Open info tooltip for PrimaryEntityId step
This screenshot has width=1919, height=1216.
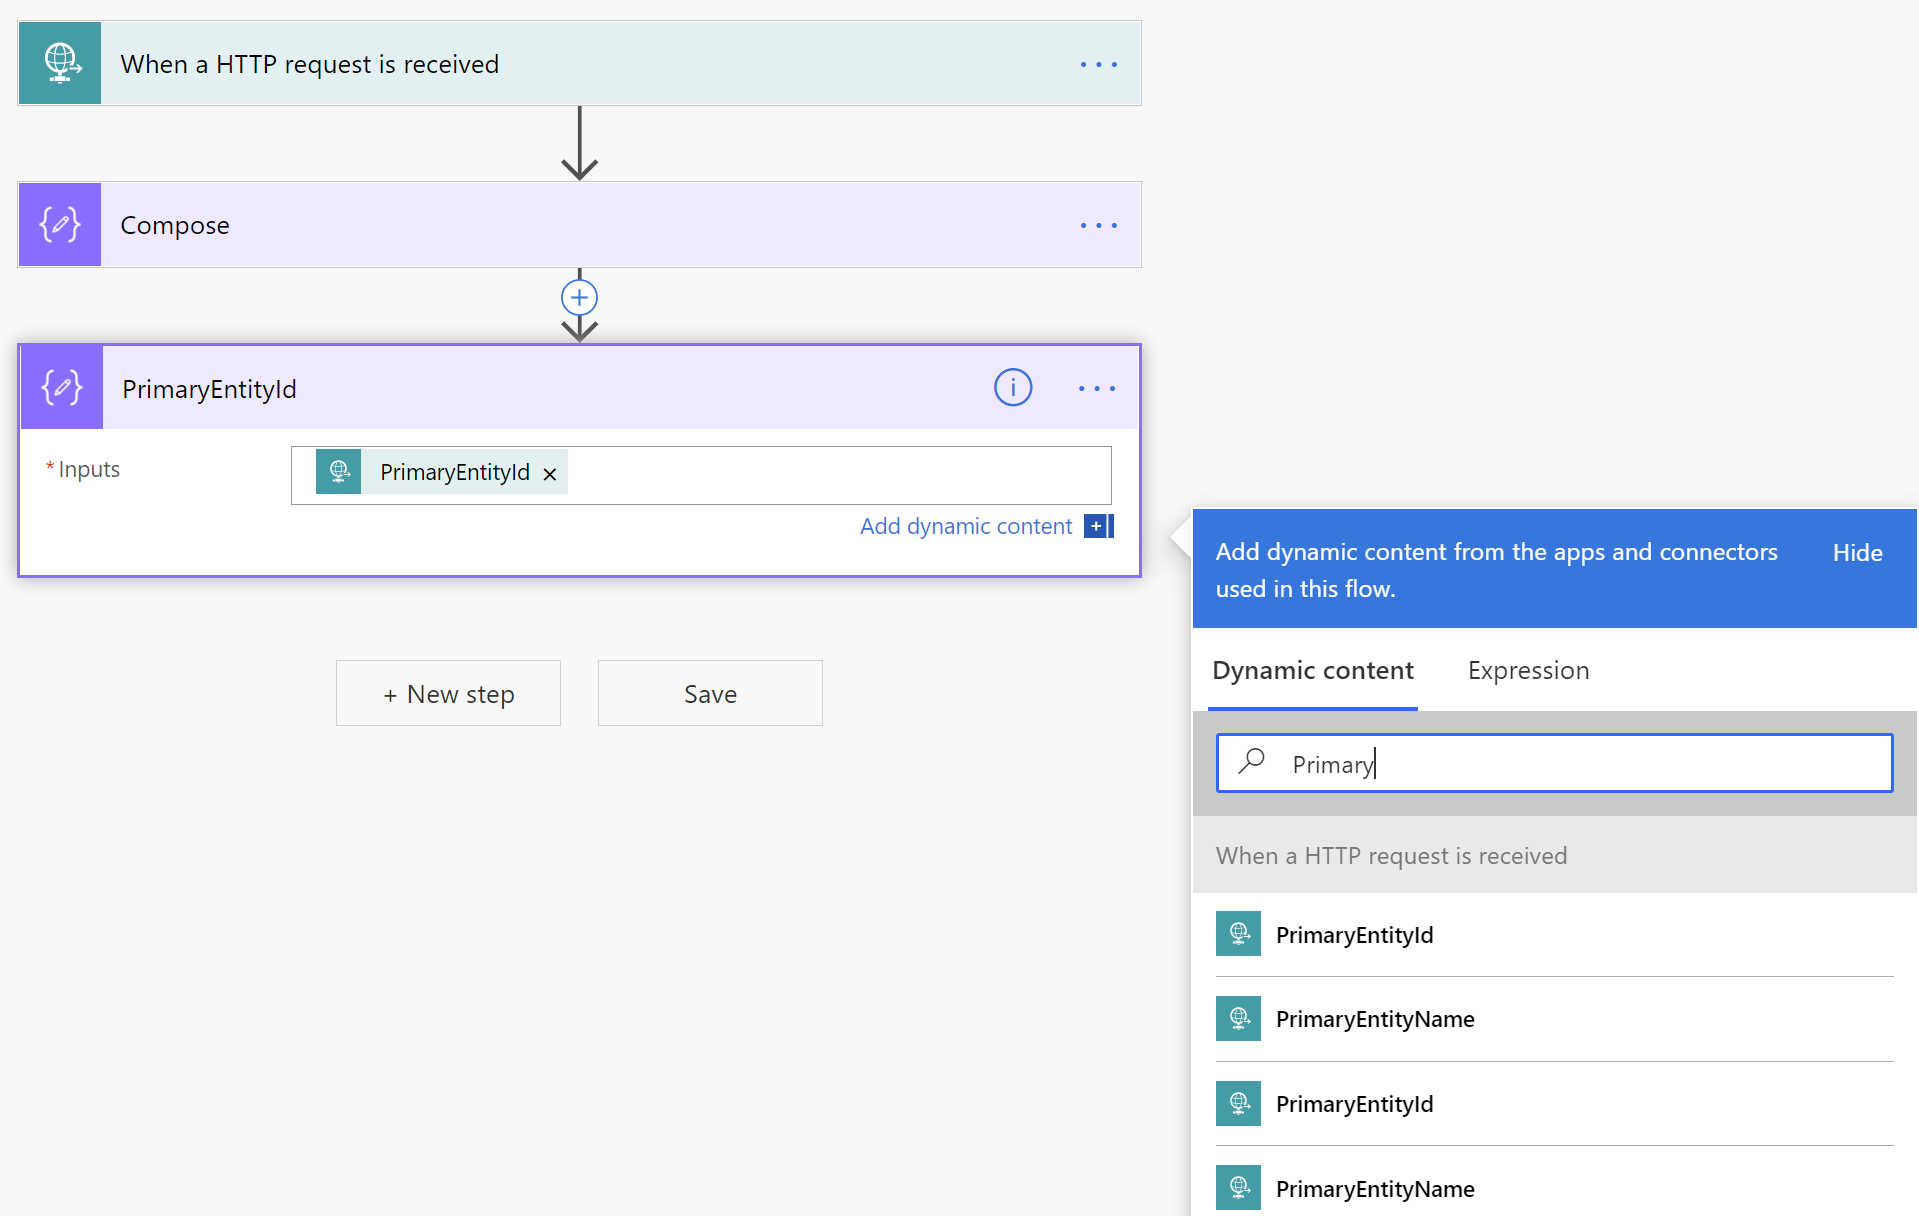(1013, 387)
